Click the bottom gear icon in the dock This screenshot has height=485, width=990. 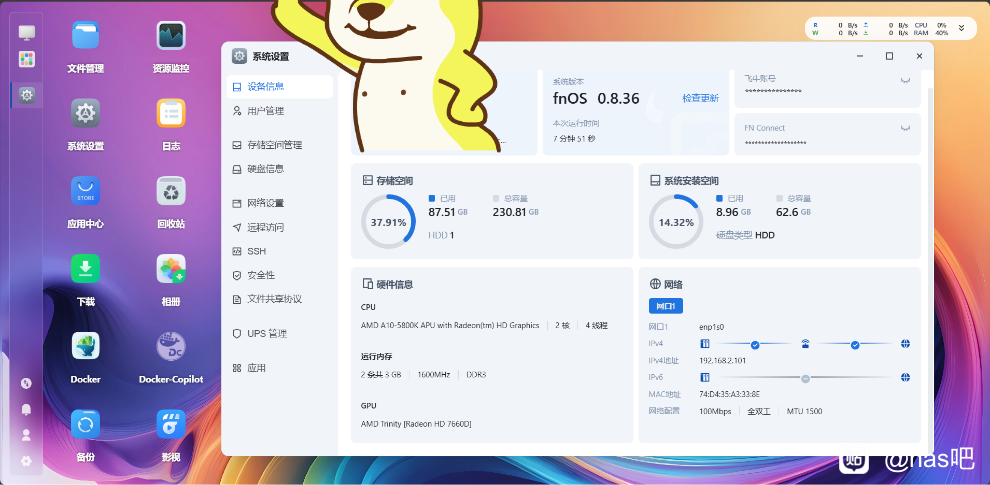pyautogui.click(x=26, y=461)
